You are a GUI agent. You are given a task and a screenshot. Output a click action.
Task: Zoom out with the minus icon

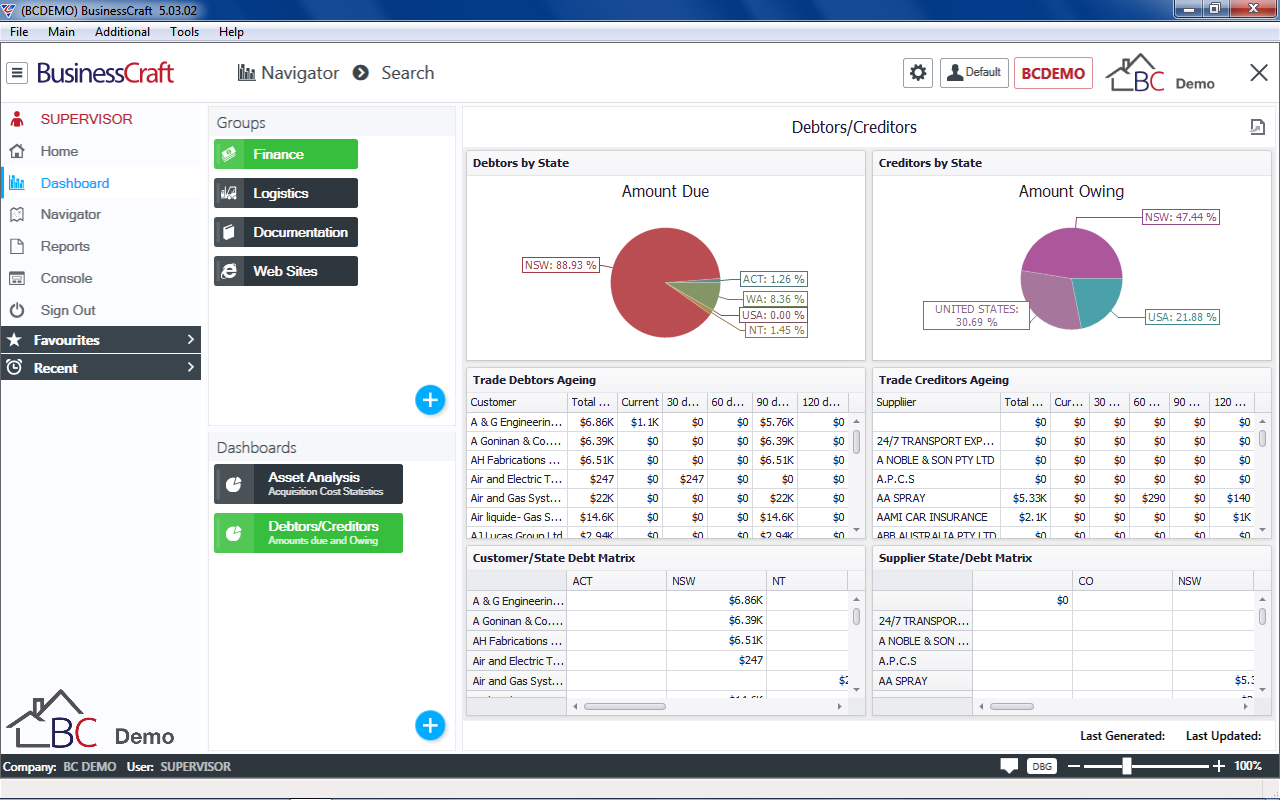click(1075, 766)
